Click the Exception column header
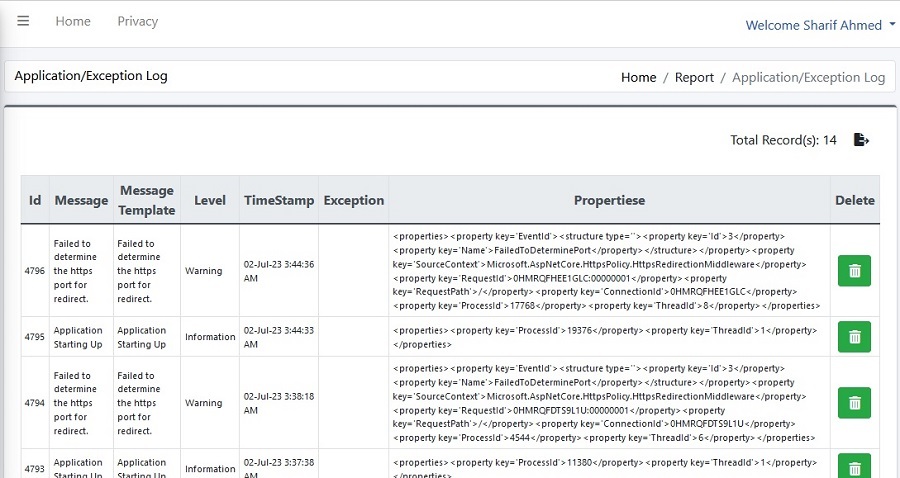This screenshot has width=900, height=478. [354, 200]
